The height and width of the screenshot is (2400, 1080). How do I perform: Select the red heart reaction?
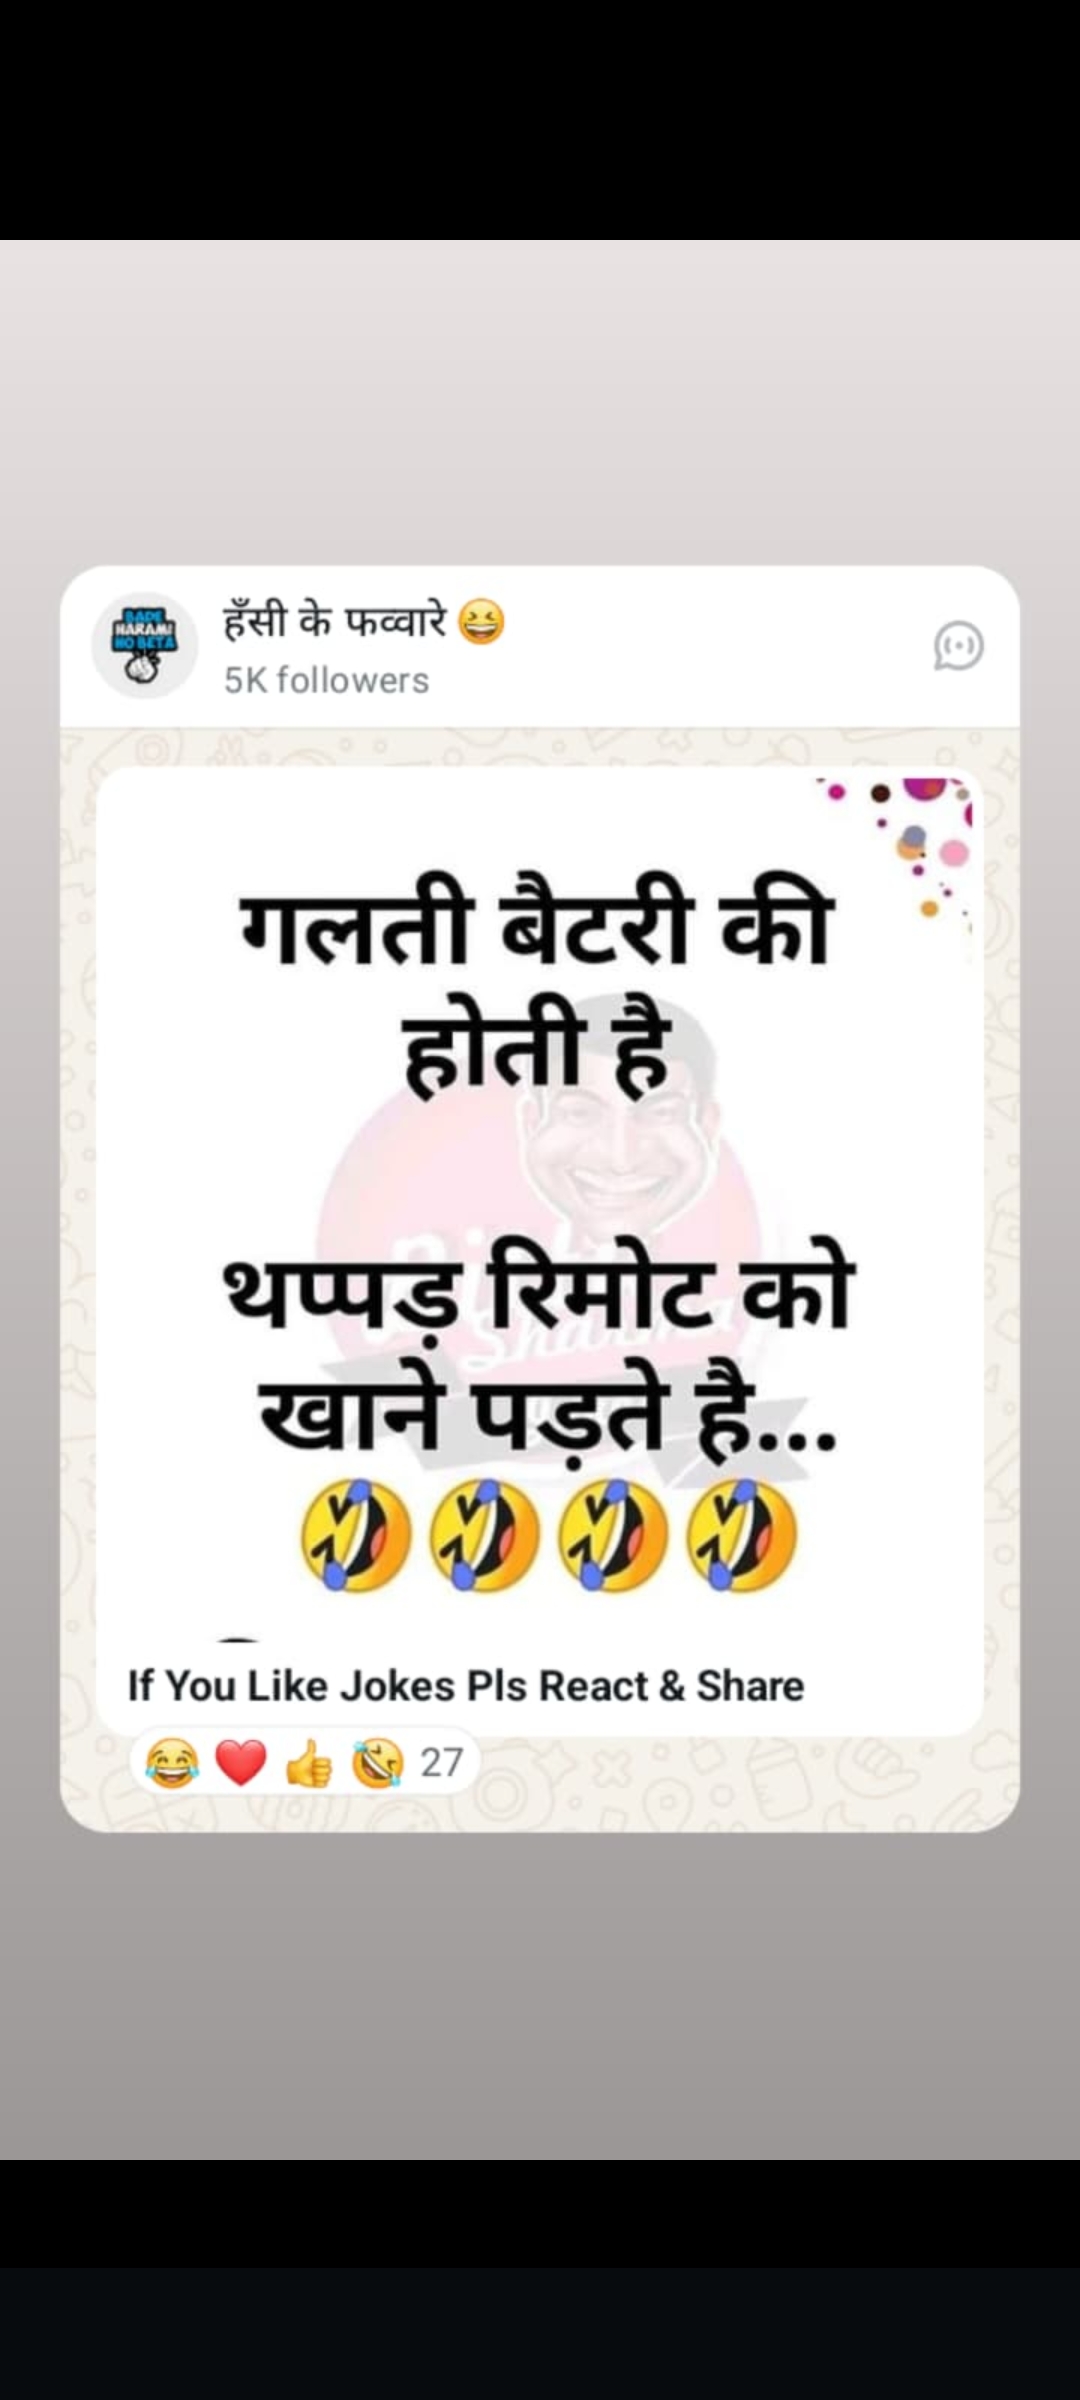click(241, 1762)
